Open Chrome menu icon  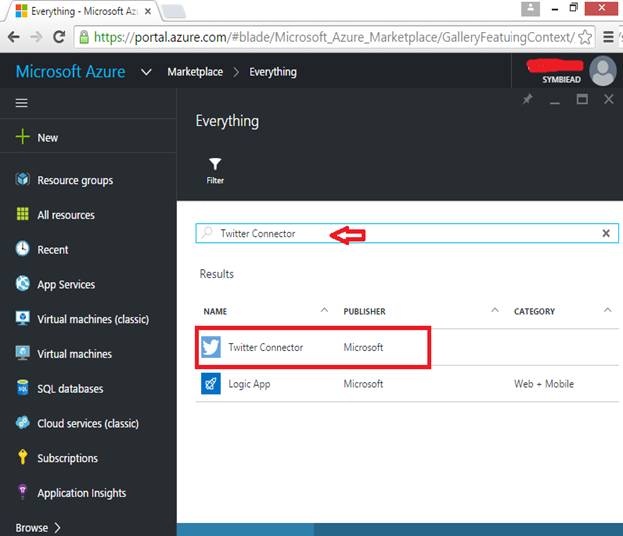pos(608,37)
